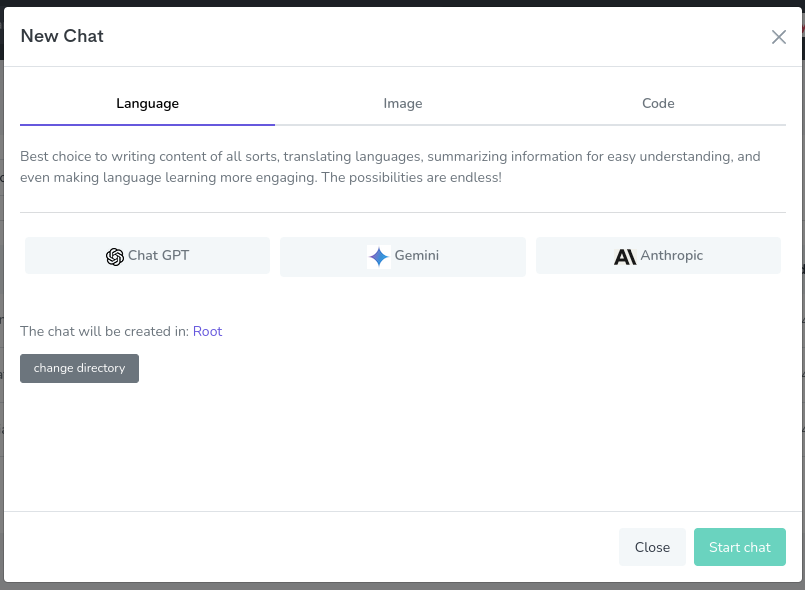Select the Gemini model option
The height and width of the screenshot is (590, 805).
pyautogui.click(x=402, y=257)
